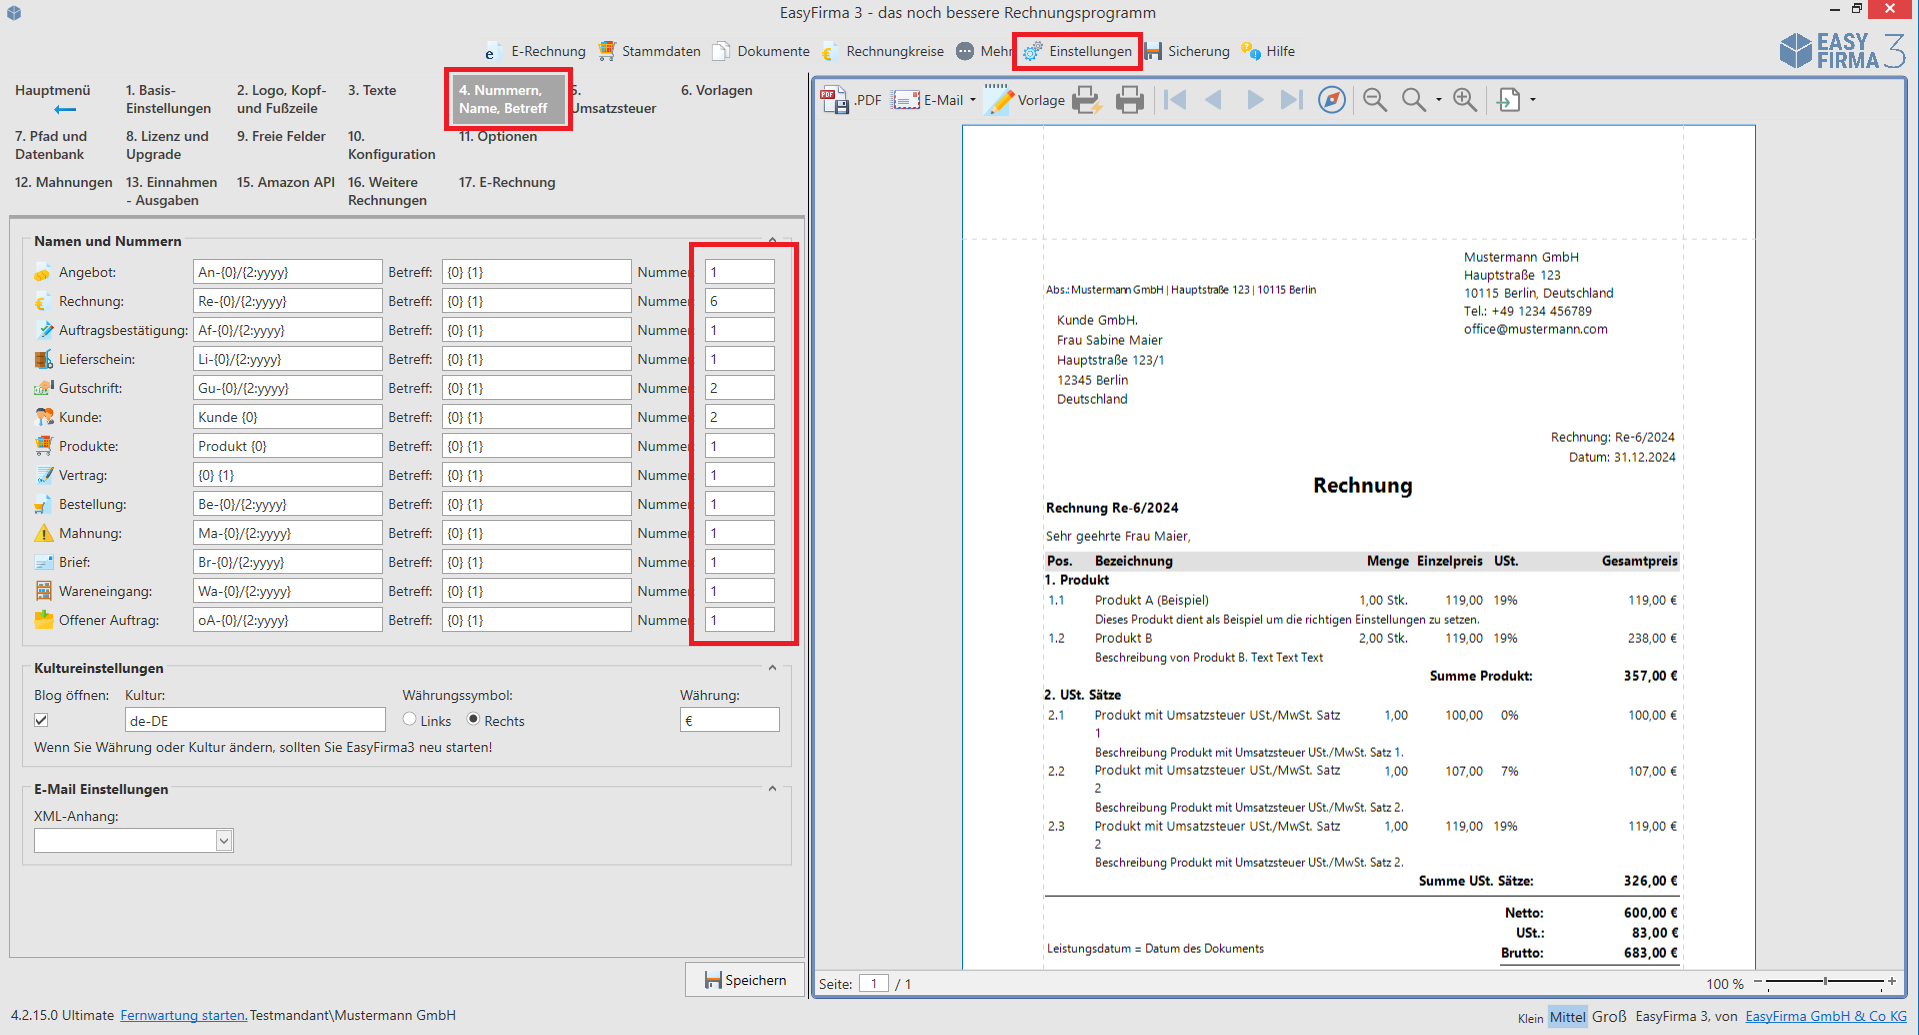The height and width of the screenshot is (1035, 1919).
Task: Open 2. Logo, Kopf- und Fußzeile section
Action: pyautogui.click(x=281, y=99)
